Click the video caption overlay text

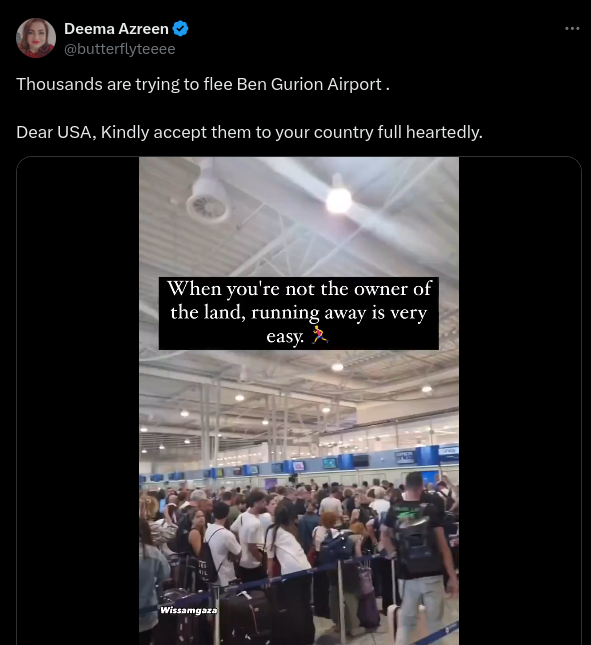tap(299, 313)
